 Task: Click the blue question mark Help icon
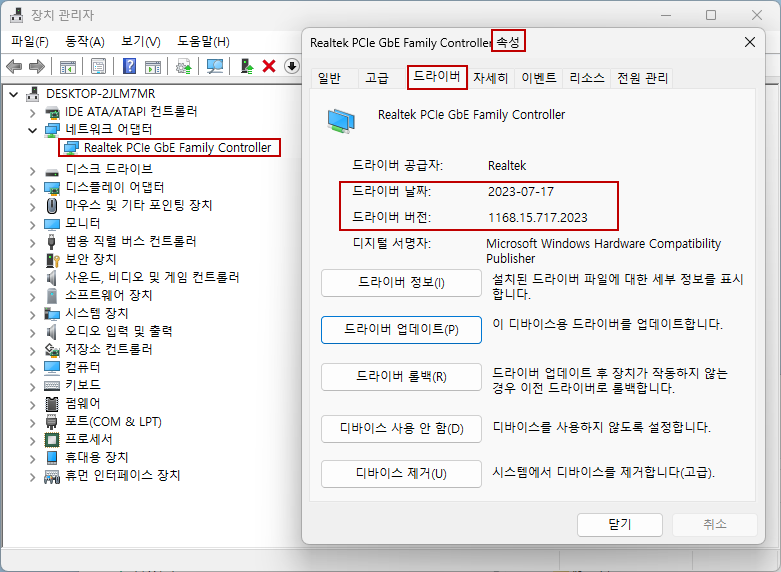pyautogui.click(x=130, y=66)
